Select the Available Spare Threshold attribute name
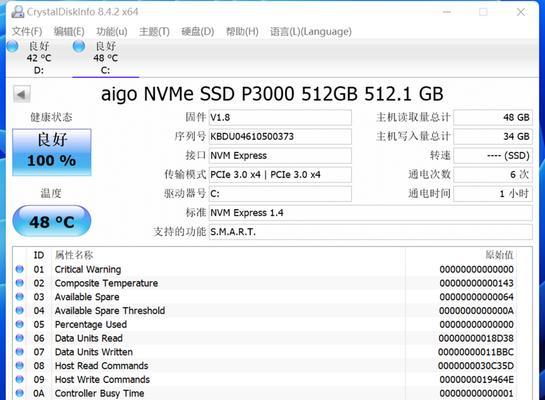Image resolution: width=545 pixels, height=400 pixels. point(110,311)
